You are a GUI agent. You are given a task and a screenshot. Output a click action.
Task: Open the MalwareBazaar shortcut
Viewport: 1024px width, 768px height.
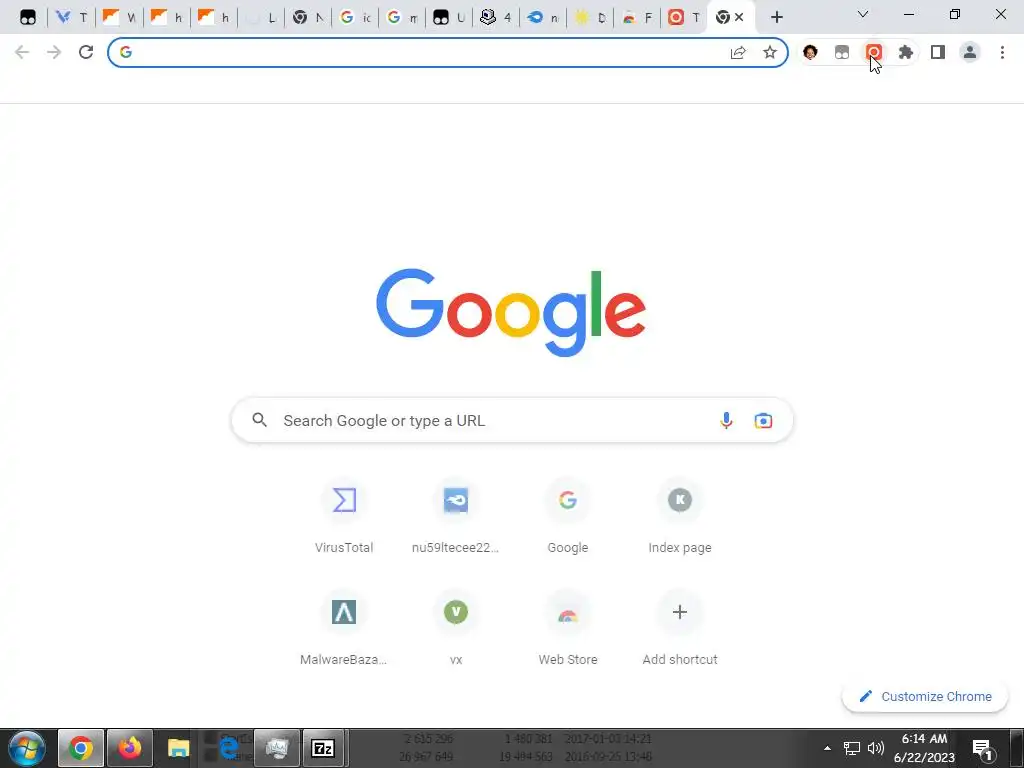coord(344,630)
